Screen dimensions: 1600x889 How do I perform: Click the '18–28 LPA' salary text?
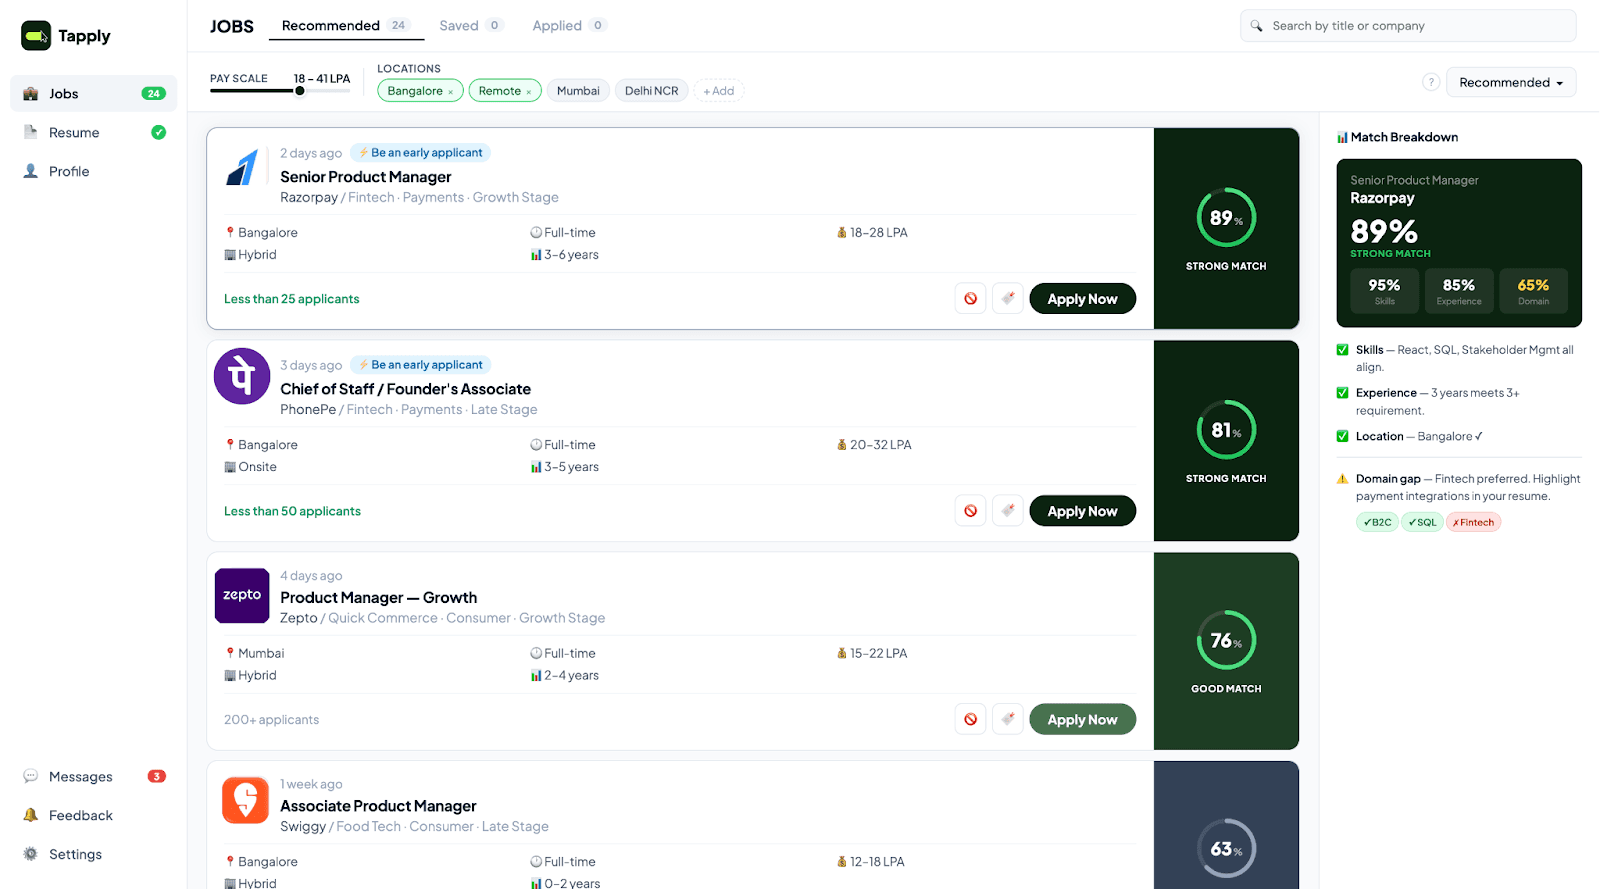pyautogui.click(x=878, y=233)
